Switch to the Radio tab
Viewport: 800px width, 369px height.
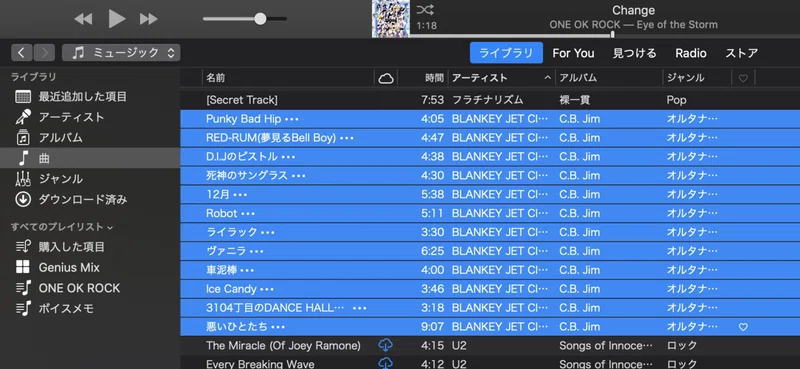pyautogui.click(x=691, y=53)
